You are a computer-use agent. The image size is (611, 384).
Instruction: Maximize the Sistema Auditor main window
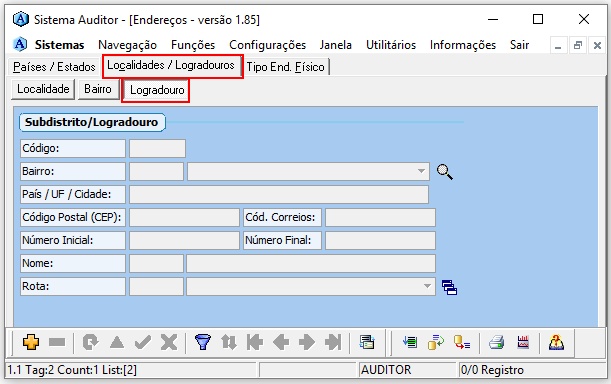538,19
